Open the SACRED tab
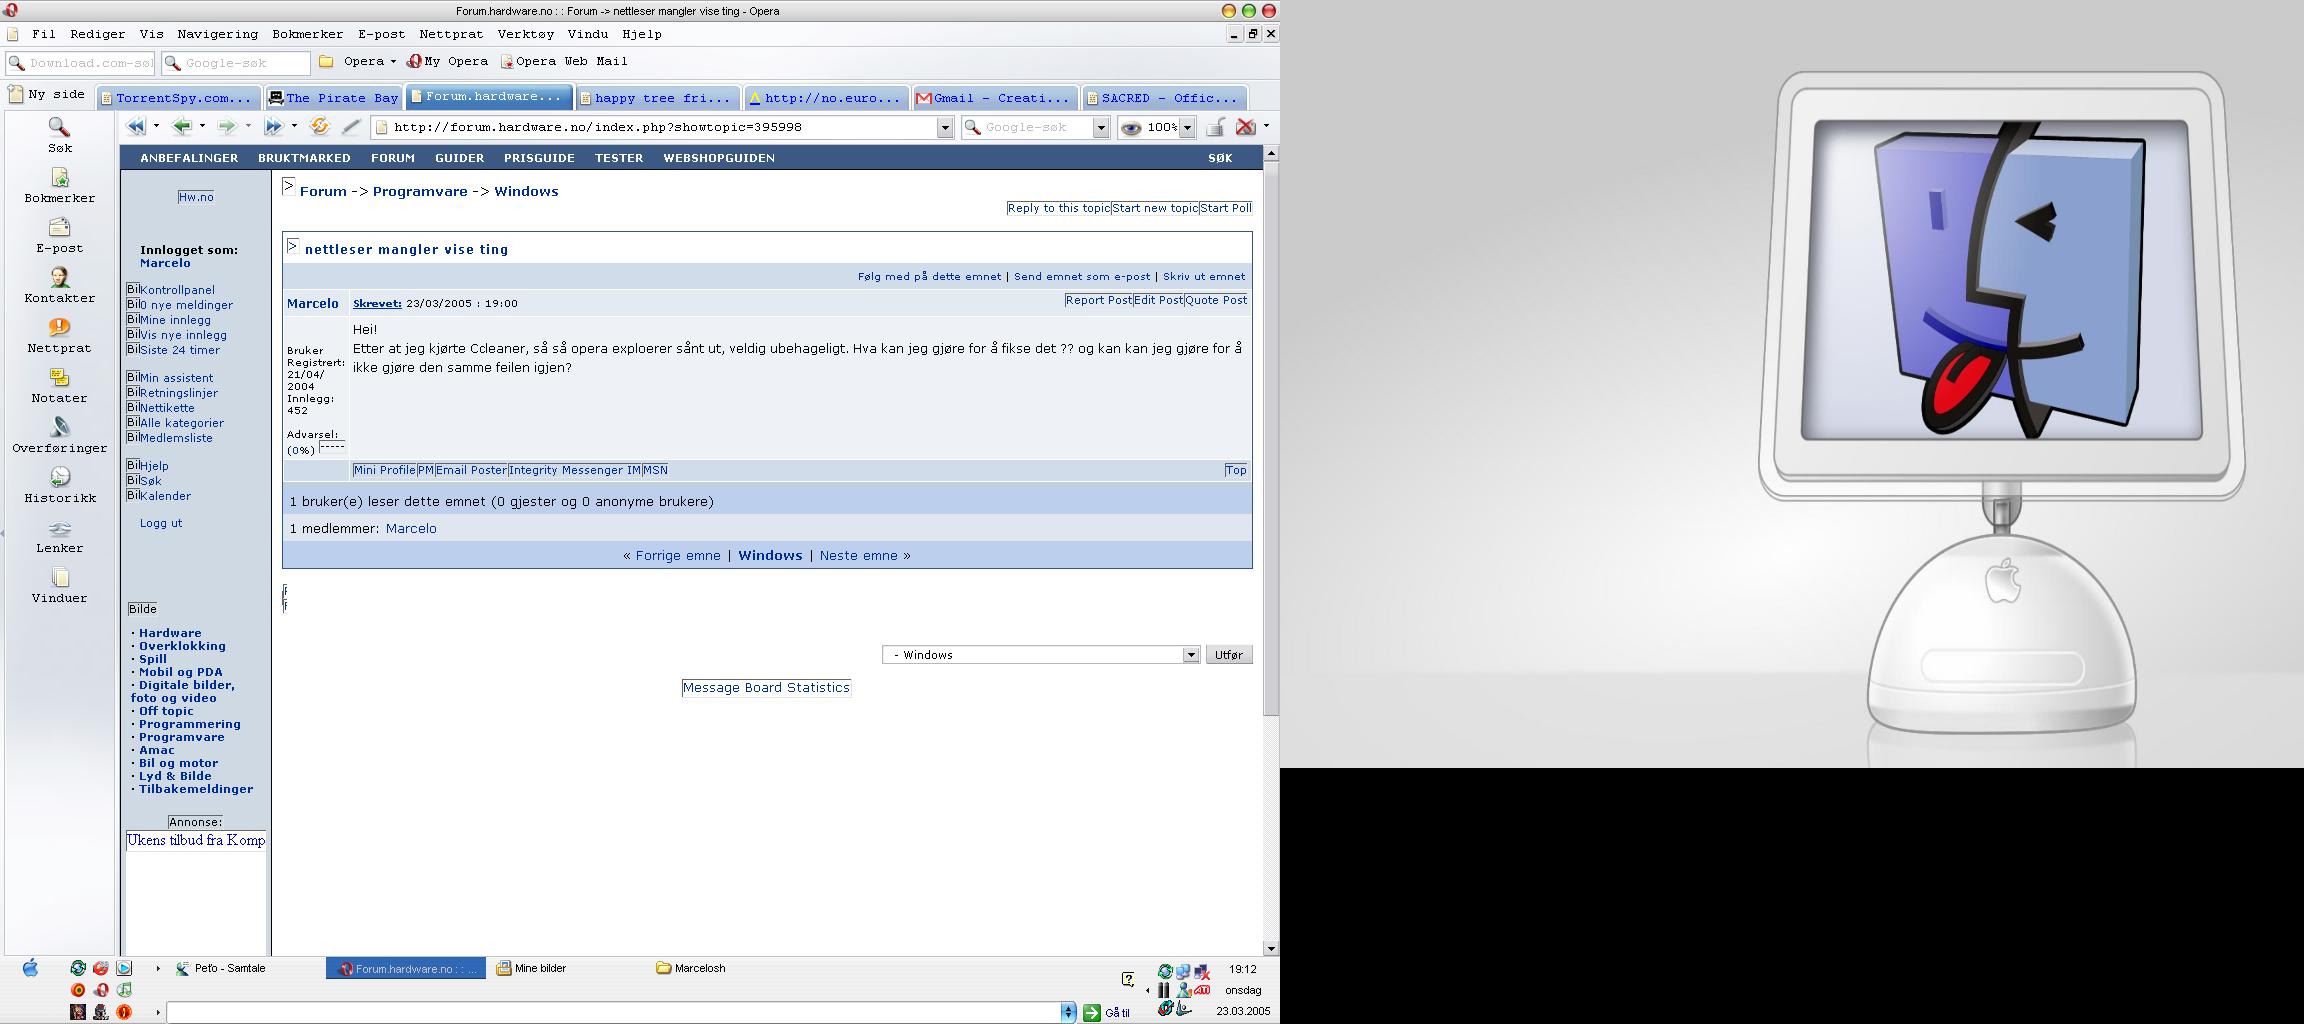 click(x=1165, y=97)
